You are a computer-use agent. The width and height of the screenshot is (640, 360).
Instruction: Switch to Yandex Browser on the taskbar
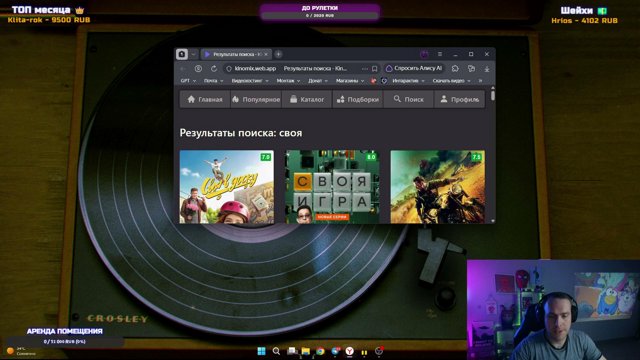(x=350, y=351)
